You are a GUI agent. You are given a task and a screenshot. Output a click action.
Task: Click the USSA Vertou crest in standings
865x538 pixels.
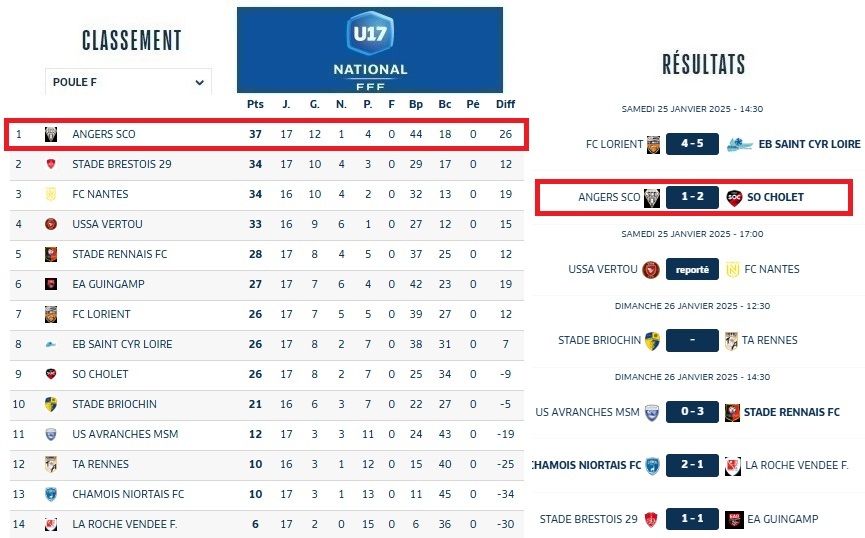tap(51, 224)
